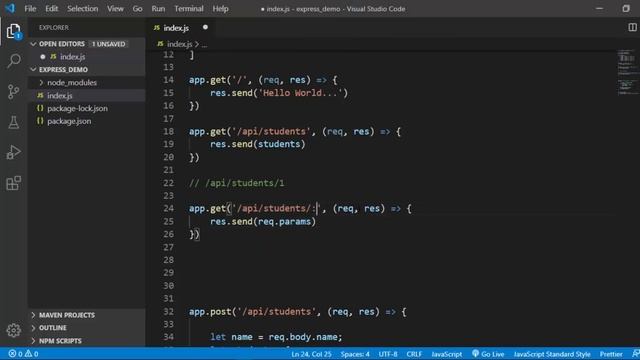This screenshot has width=640, height=360.
Task: Open the Manage gear icon
Action: click(13, 330)
